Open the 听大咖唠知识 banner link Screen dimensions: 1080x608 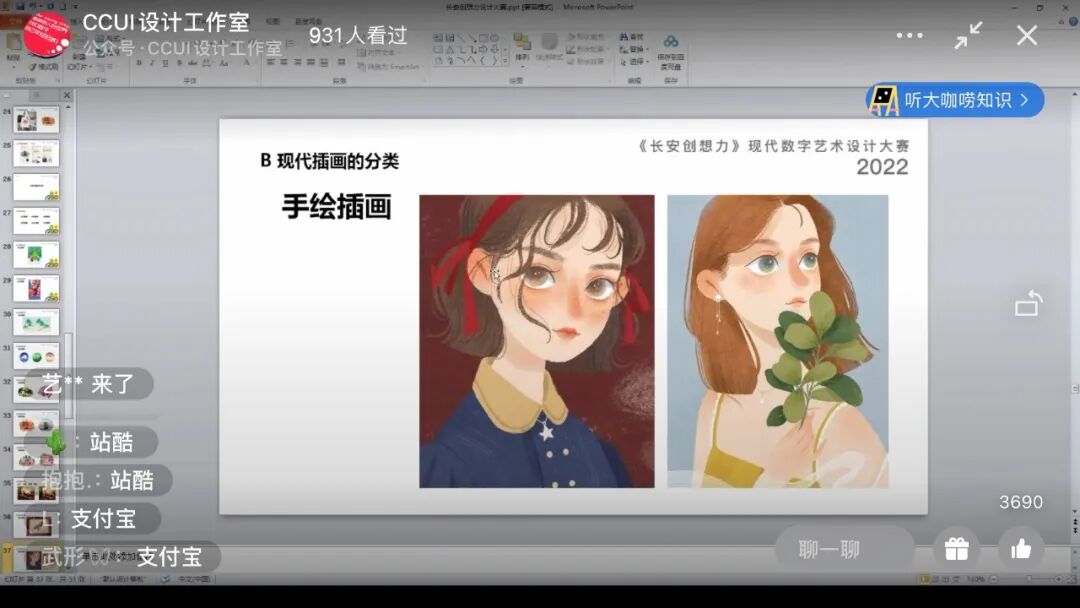[955, 100]
